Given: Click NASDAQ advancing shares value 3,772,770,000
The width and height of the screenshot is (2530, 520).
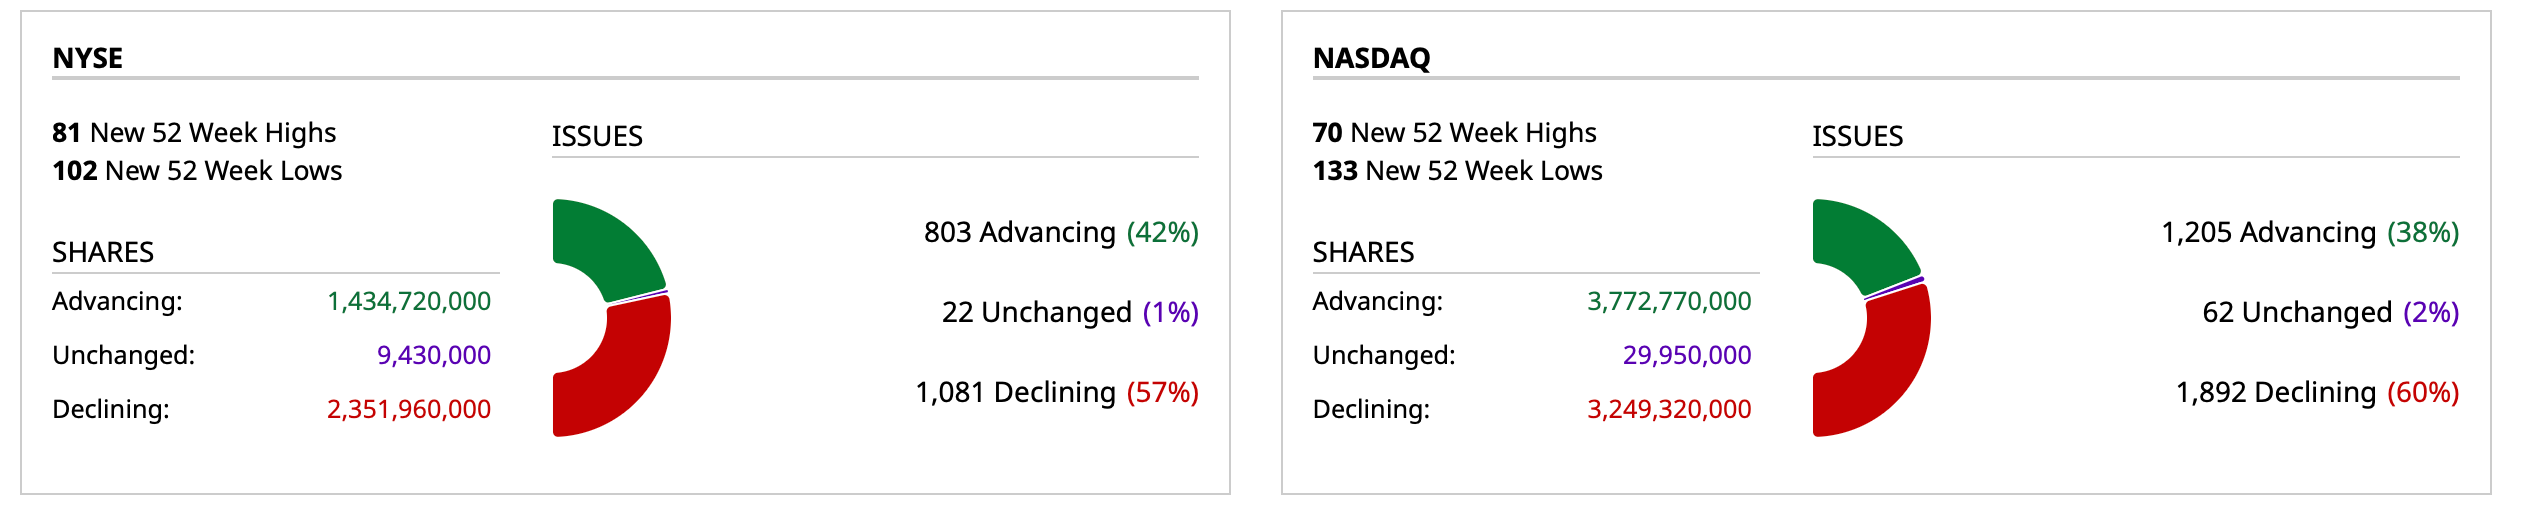Looking at the screenshot, I should 1669,301.
